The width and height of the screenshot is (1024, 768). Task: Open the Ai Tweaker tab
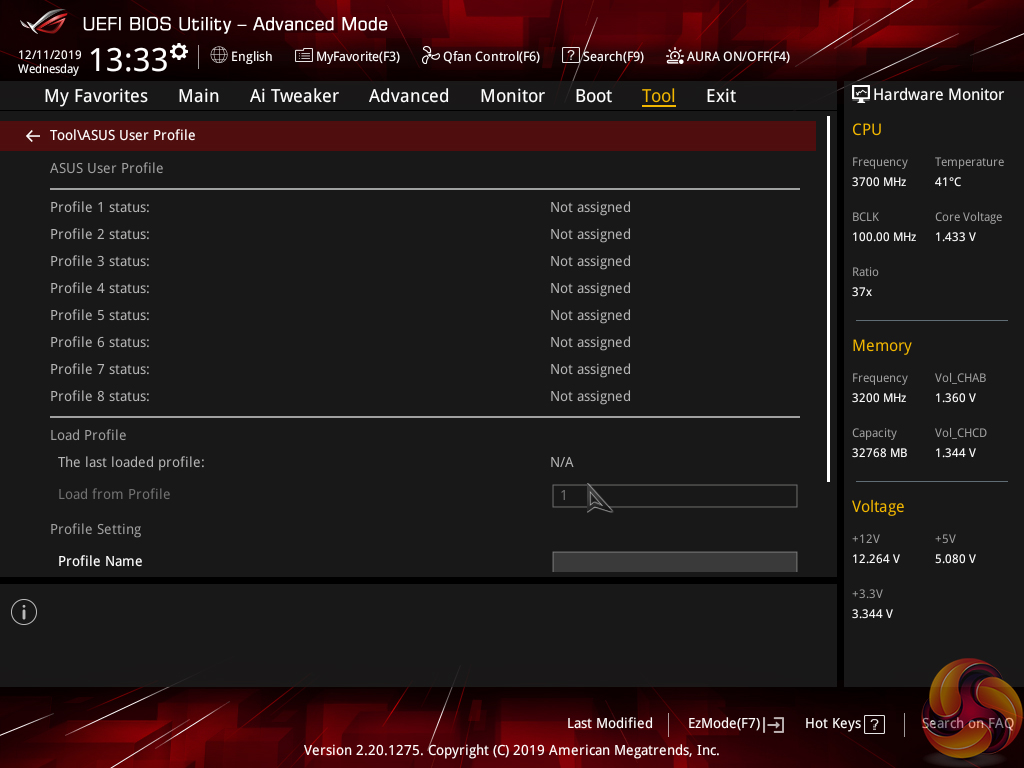[294, 95]
